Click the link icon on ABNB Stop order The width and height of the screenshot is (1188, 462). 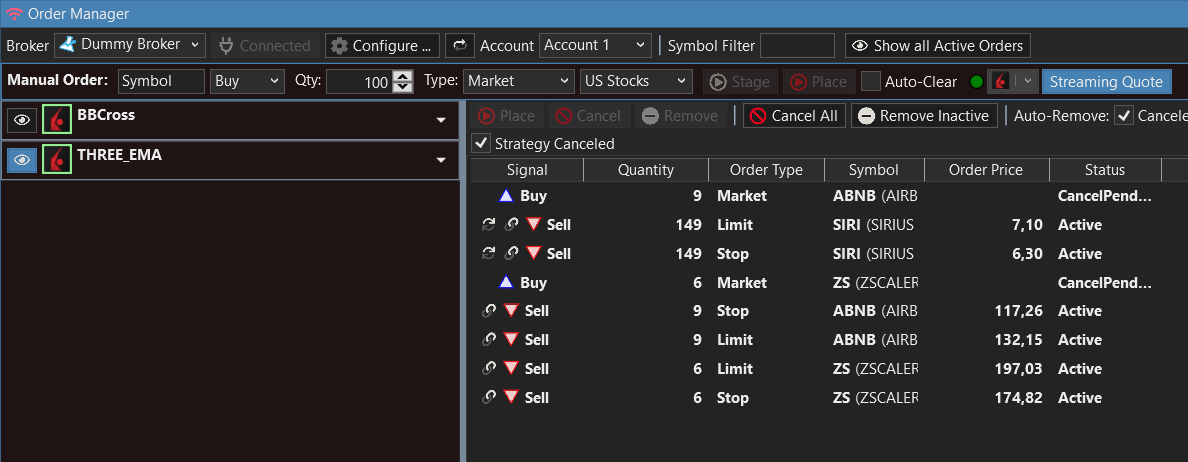(x=489, y=311)
